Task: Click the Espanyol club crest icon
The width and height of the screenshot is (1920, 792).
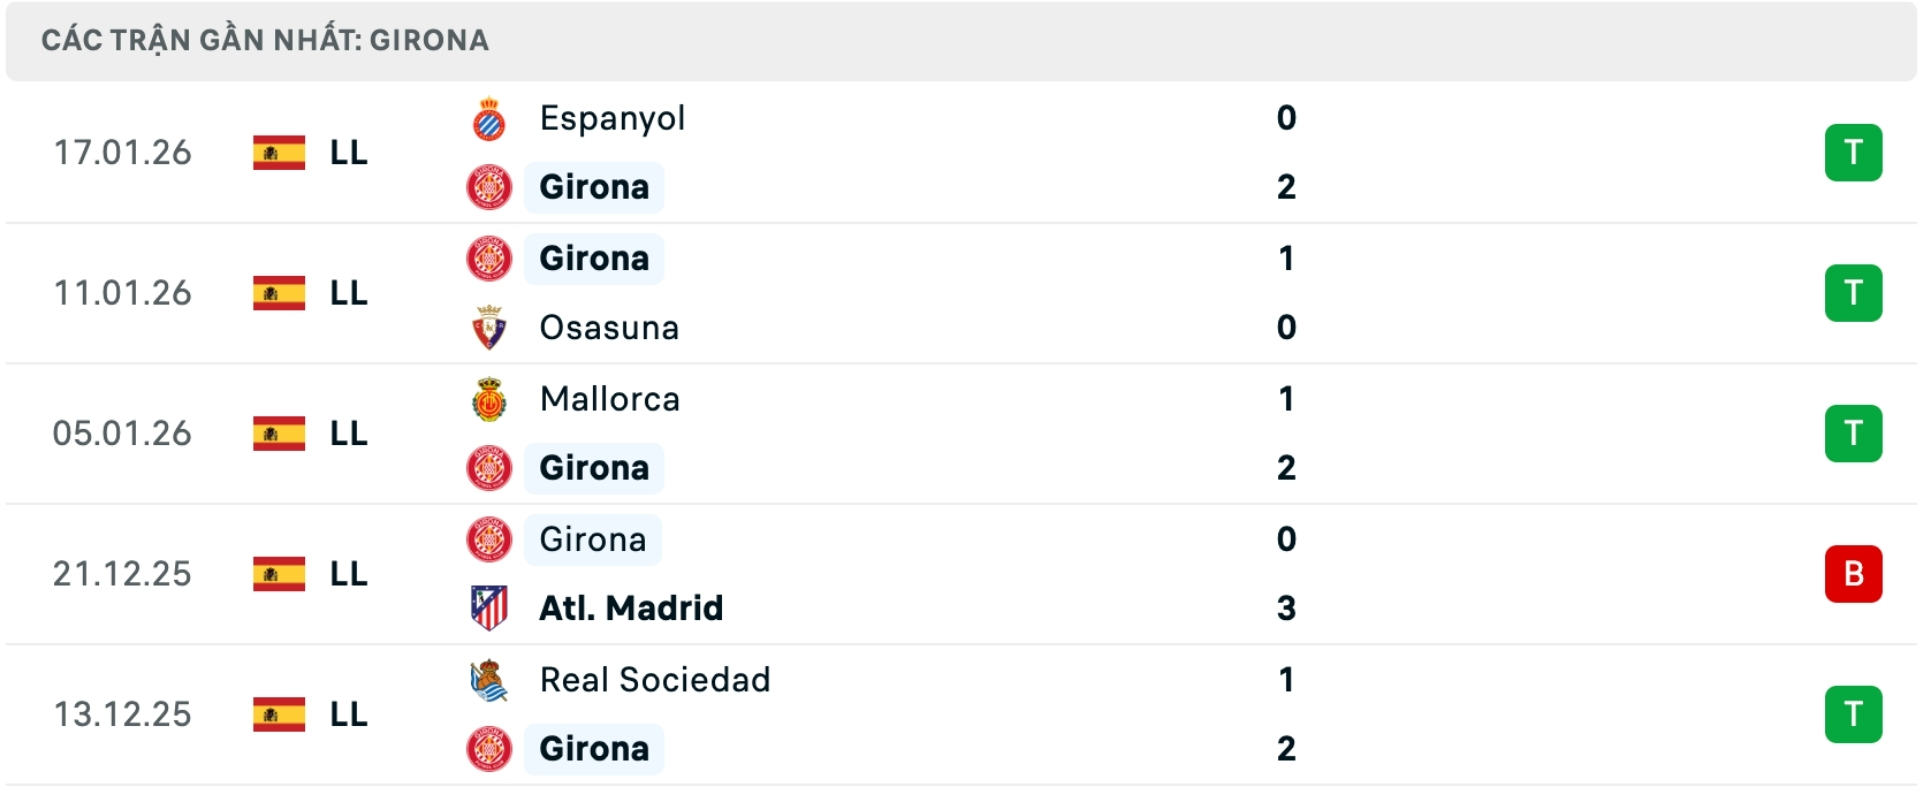Action: 489,116
